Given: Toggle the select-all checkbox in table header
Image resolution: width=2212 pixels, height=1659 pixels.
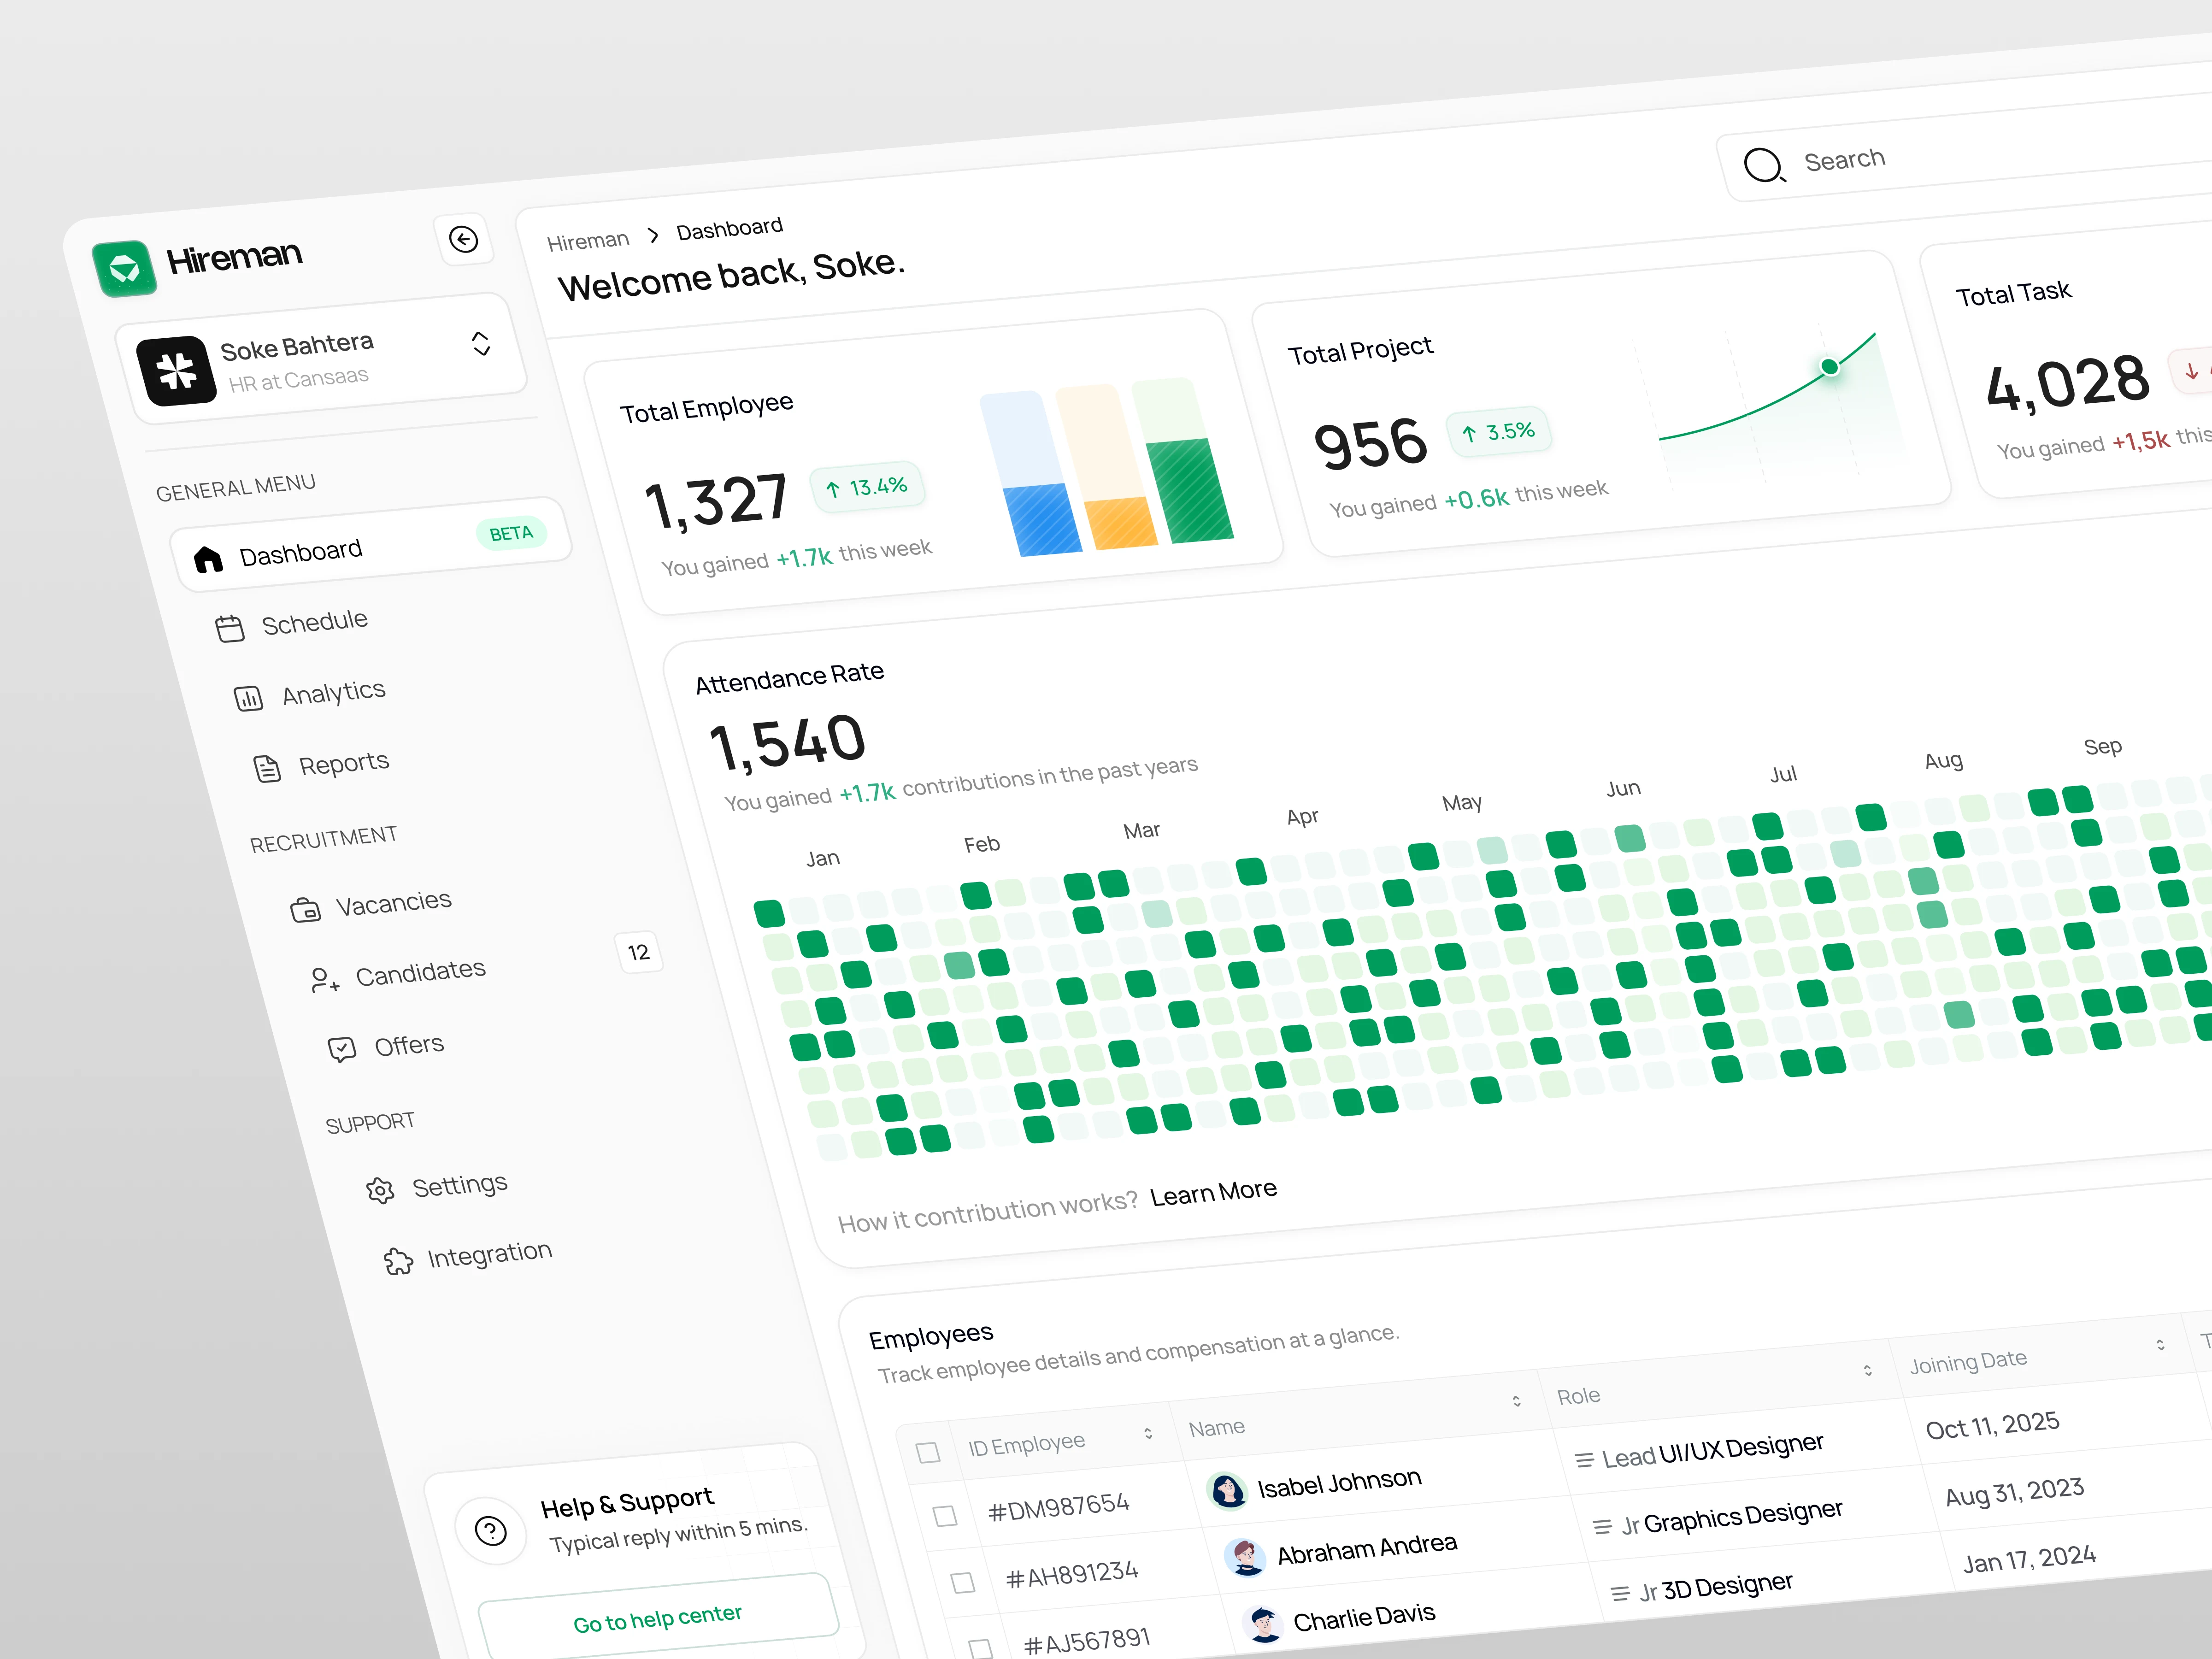Looking at the screenshot, I should pyautogui.click(x=928, y=1452).
